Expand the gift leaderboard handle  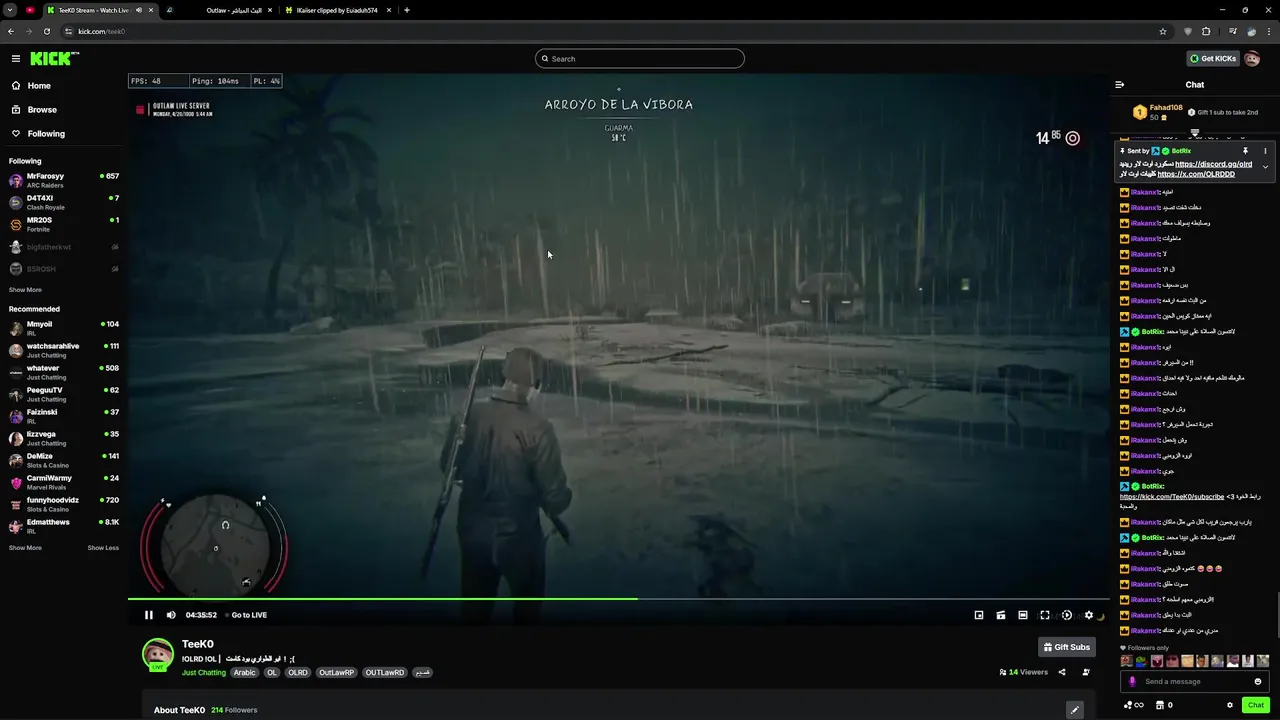coord(1195,132)
